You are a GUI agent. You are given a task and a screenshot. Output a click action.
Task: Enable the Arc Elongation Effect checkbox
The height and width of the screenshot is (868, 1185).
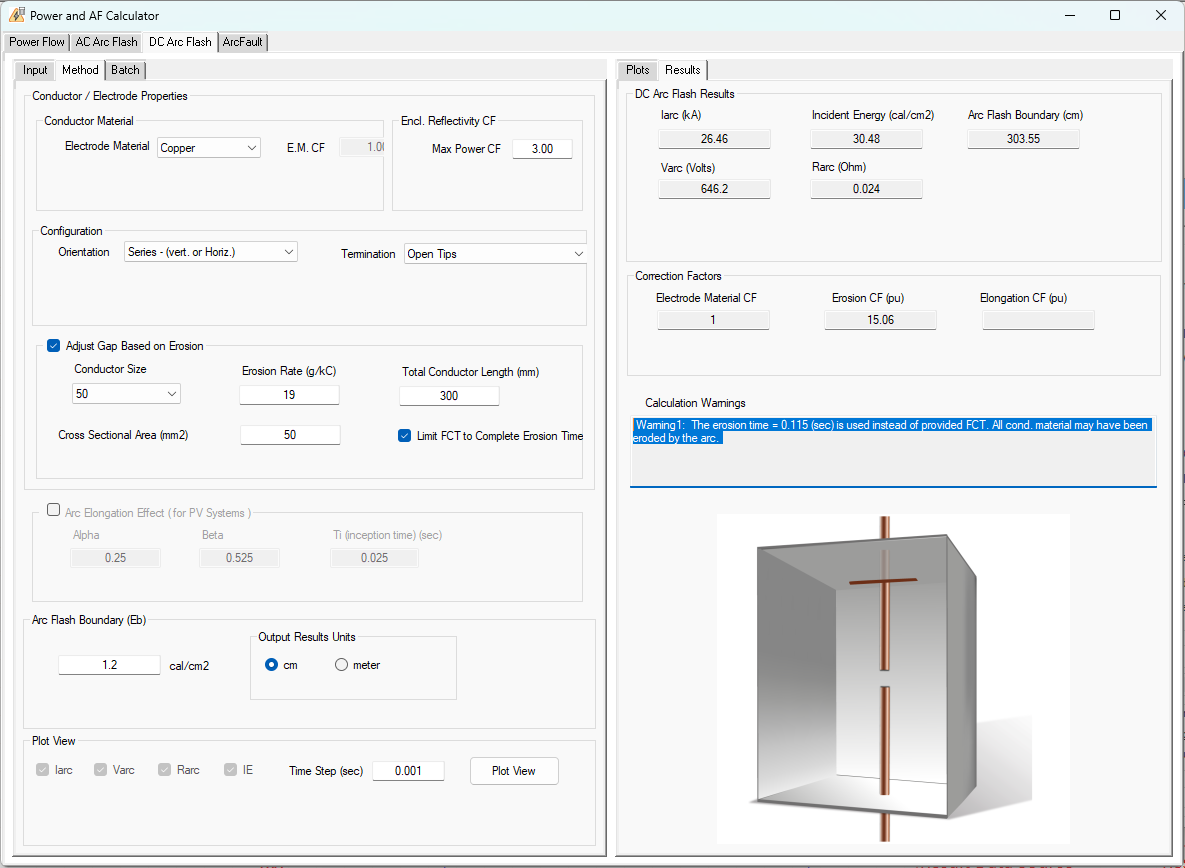coord(53,509)
